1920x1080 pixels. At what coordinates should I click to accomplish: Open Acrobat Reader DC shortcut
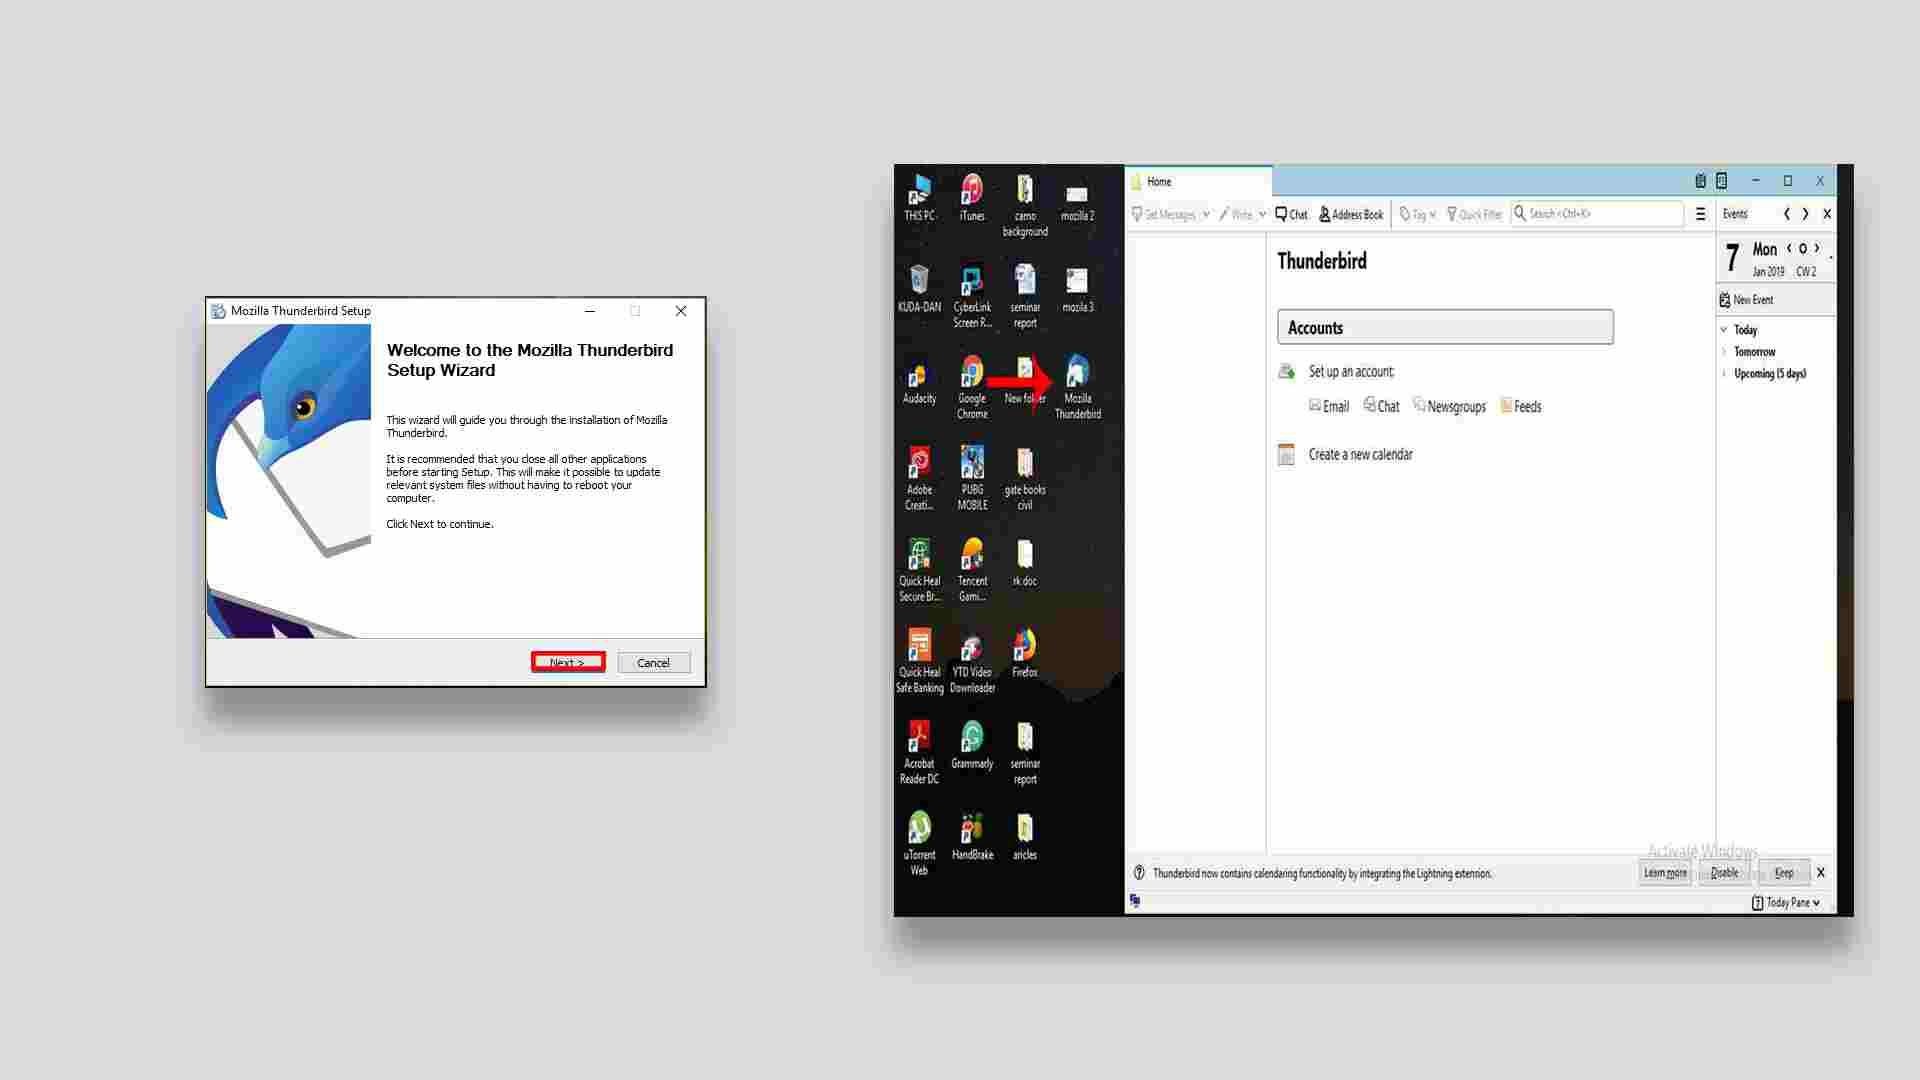[919, 753]
